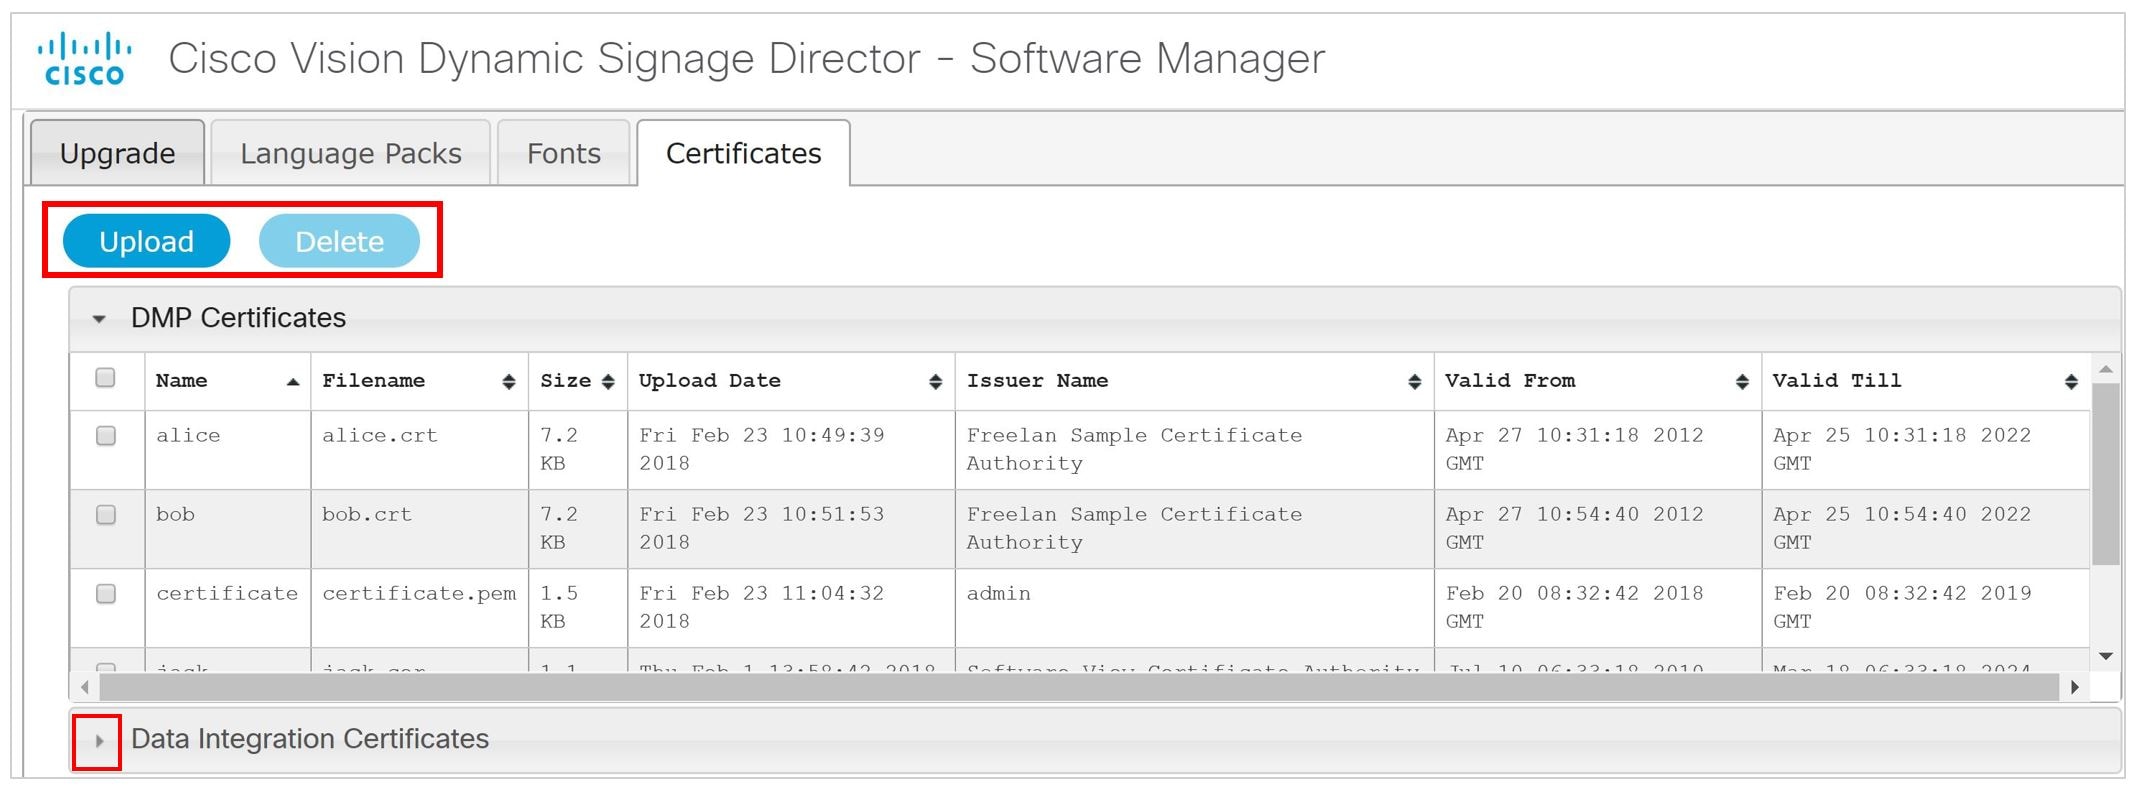Click the vertical scrollbar down arrow
The width and height of the screenshot is (2136, 792).
pos(2106,656)
